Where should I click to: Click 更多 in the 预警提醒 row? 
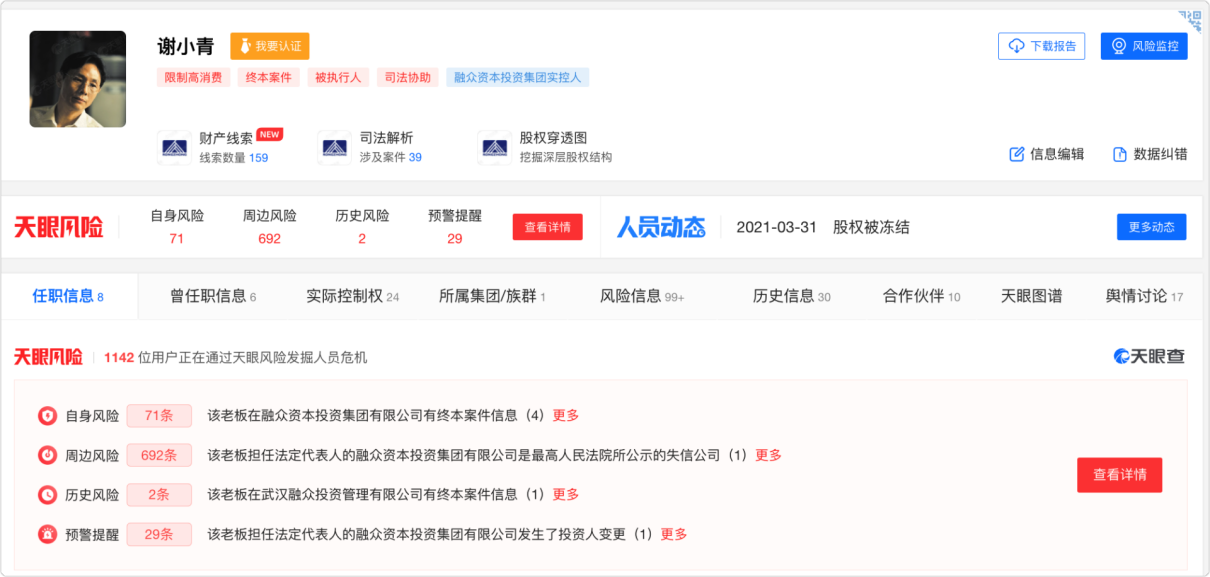(674, 534)
